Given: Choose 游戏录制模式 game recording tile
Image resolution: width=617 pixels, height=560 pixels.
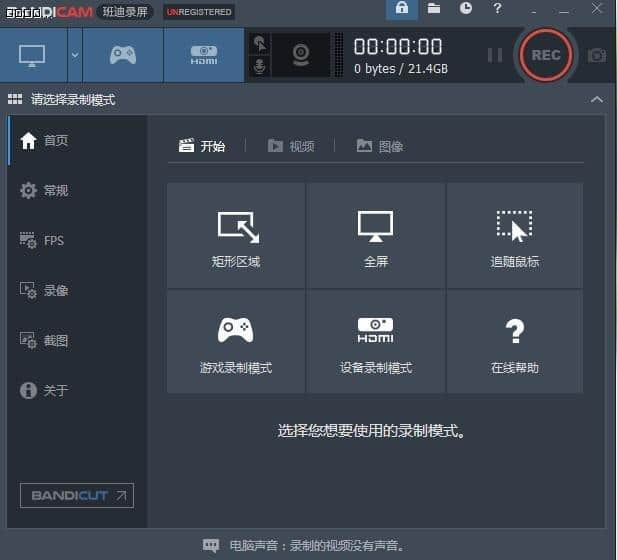Looking at the screenshot, I should point(236,342).
